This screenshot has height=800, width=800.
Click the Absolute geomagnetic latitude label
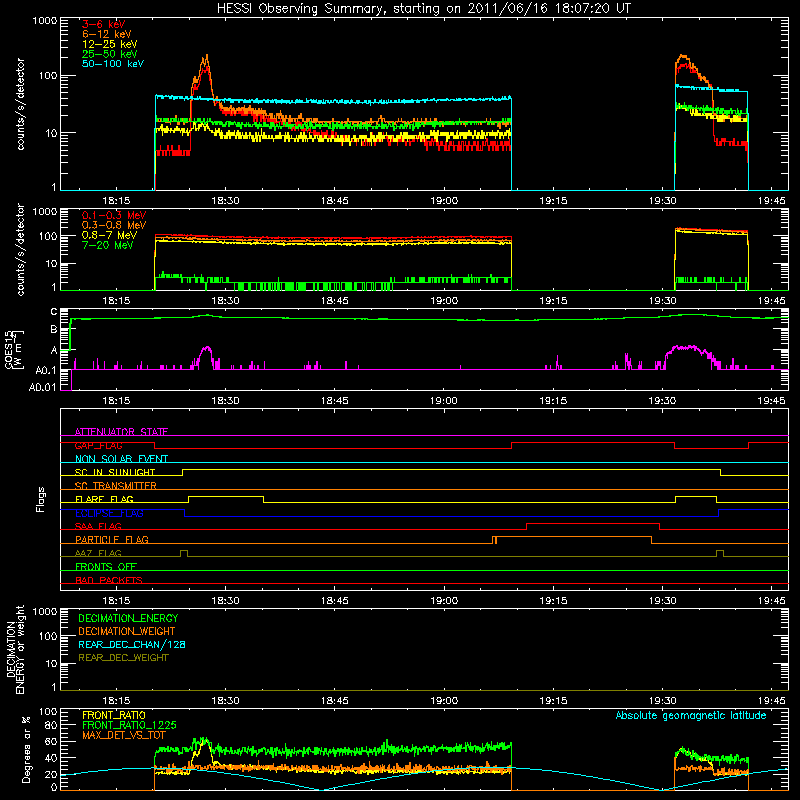point(691,716)
